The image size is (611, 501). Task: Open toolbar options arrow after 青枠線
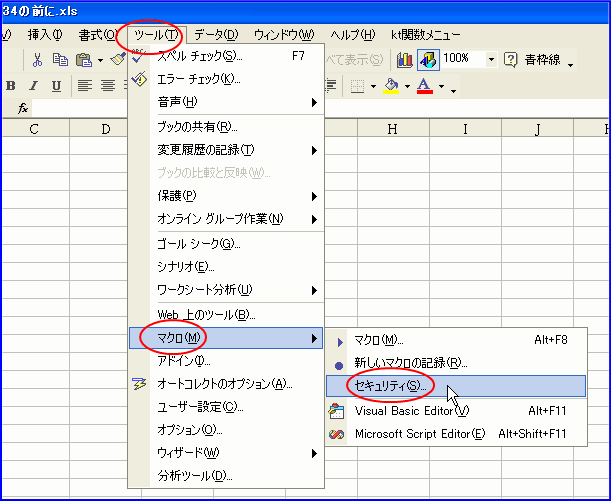click(570, 65)
